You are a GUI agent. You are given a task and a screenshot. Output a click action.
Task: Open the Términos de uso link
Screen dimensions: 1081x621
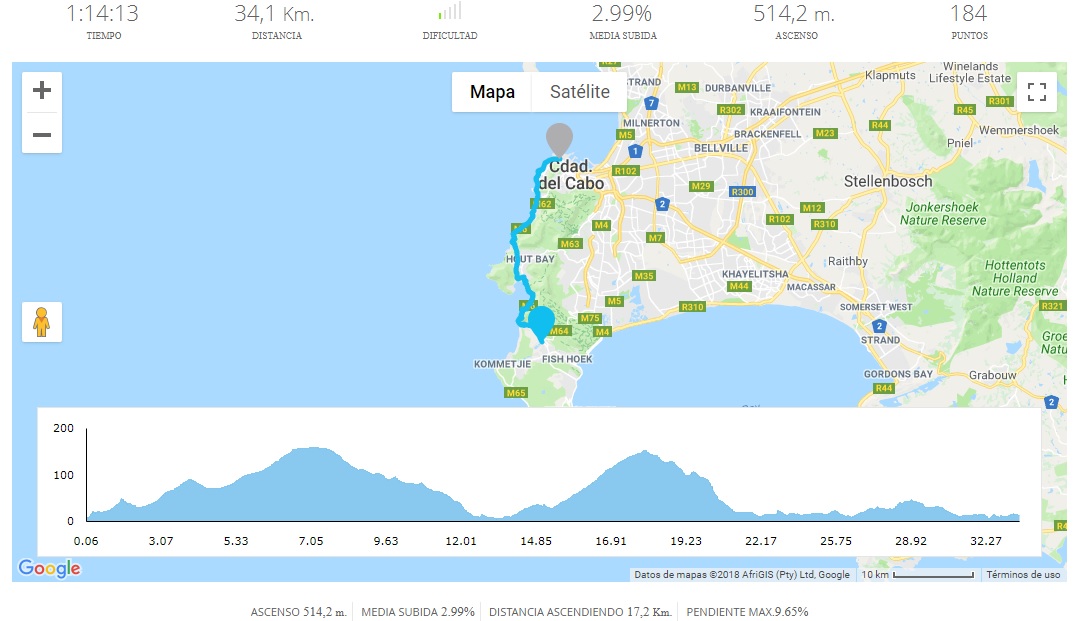tap(1023, 575)
